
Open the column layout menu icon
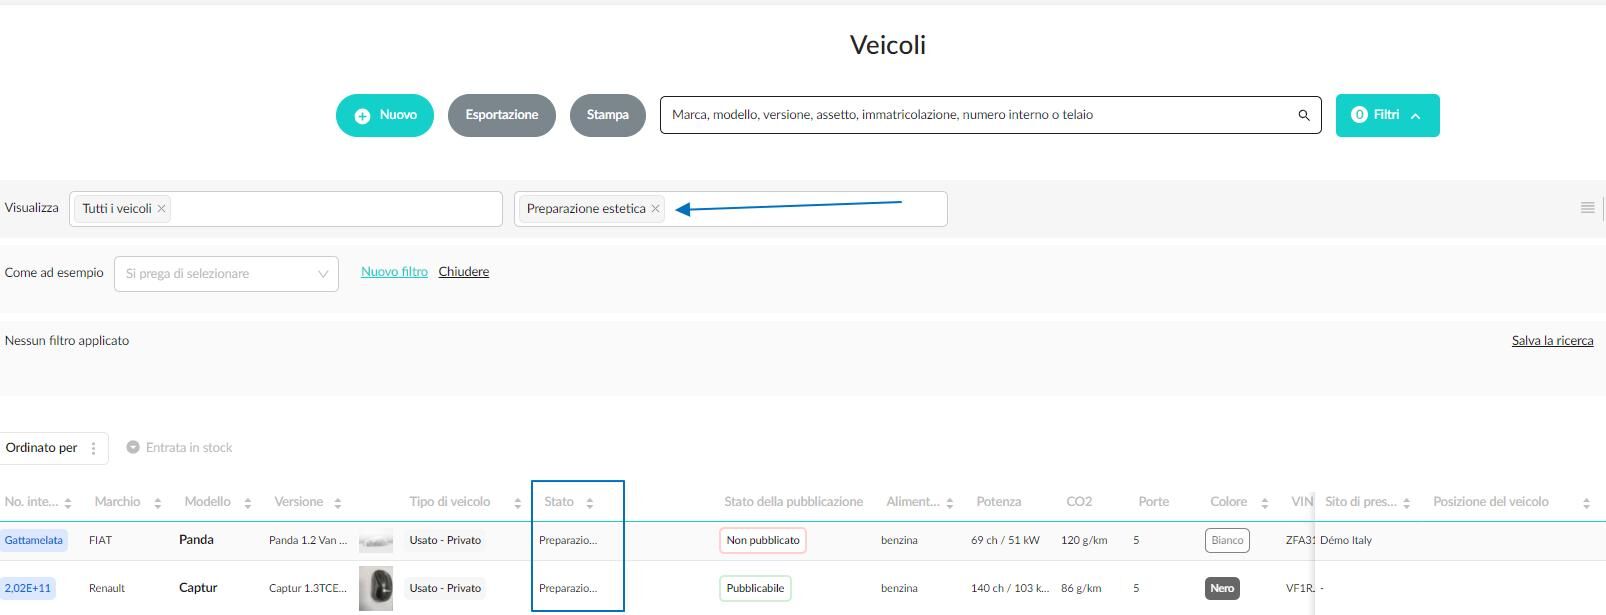tap(1587, 208)
